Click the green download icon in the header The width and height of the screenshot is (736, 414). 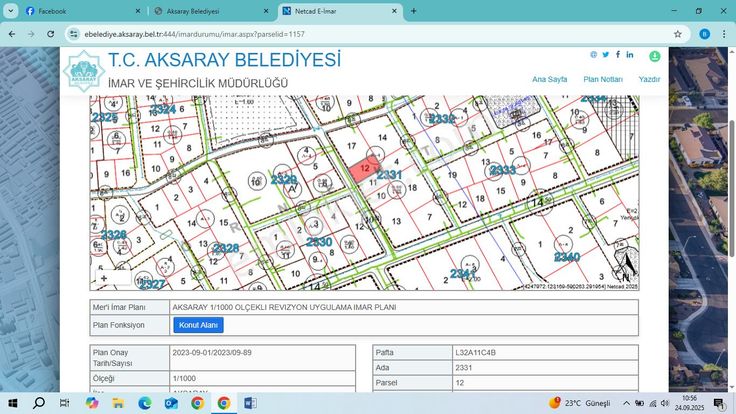(x=655, y=57)
